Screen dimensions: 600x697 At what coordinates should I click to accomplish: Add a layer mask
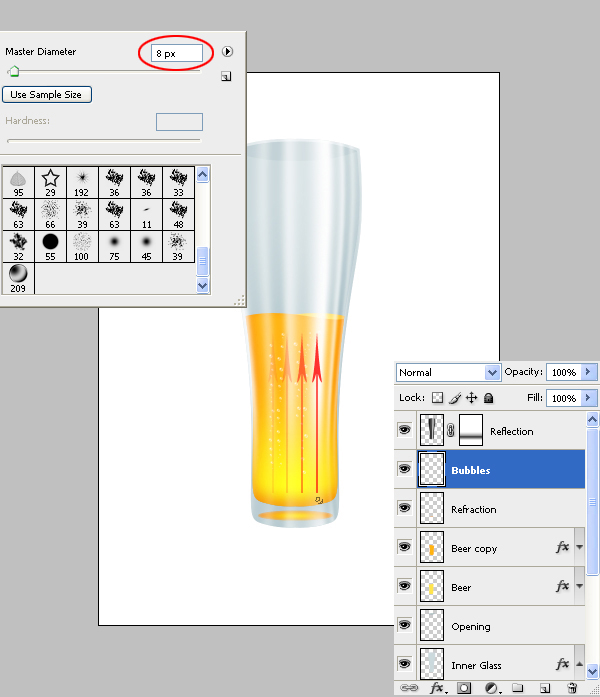coord(465,688)
